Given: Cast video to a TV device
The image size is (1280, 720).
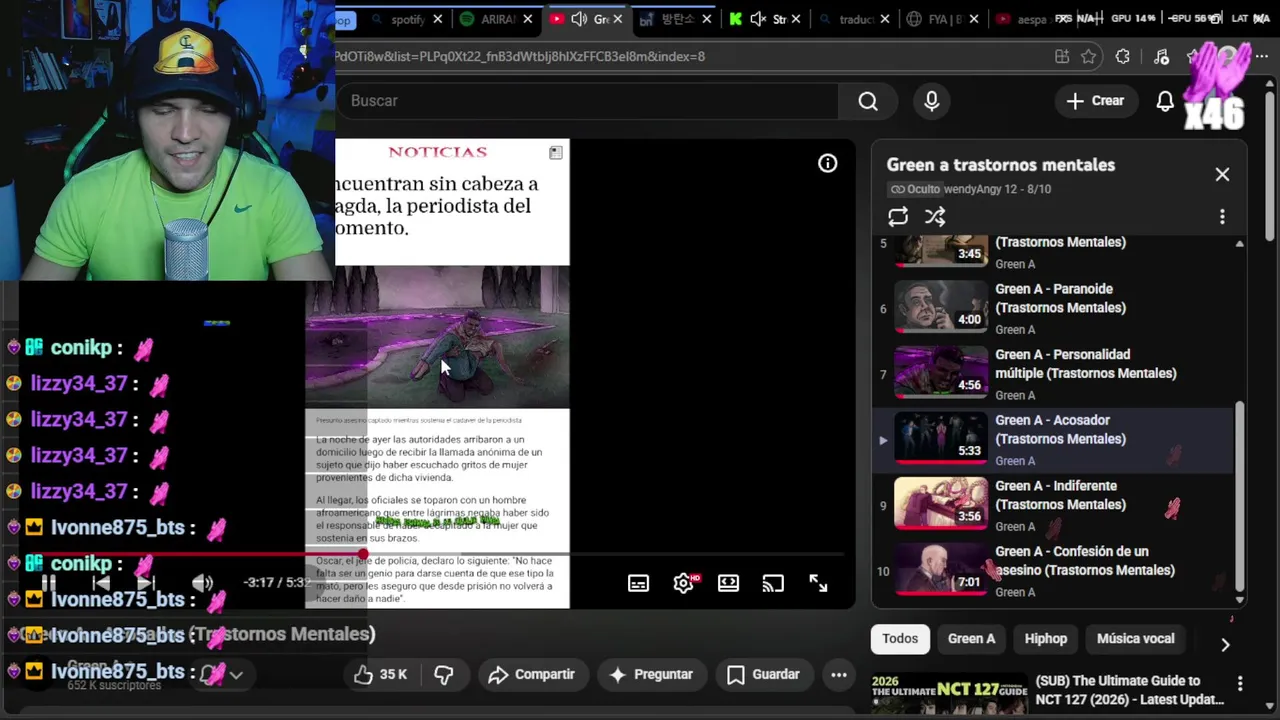Looking at the screenshot, I should pyautogui.click(x=773, y=584).
